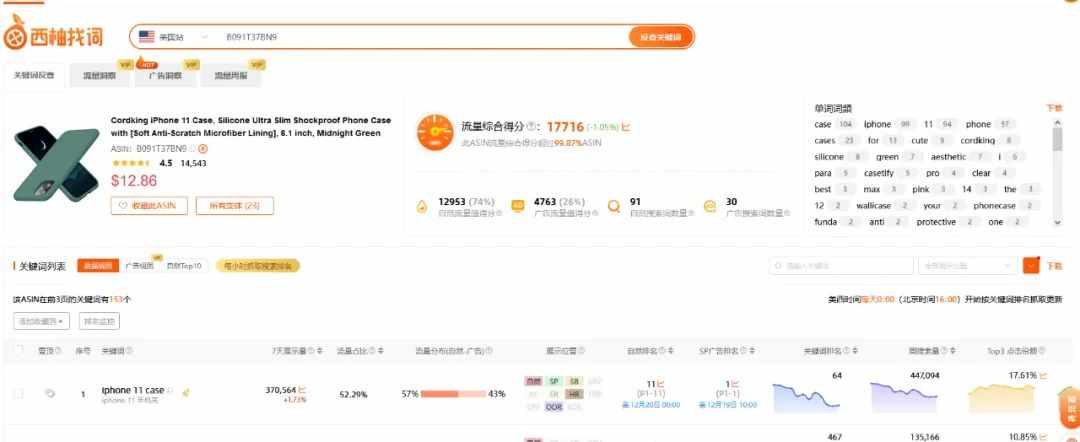View the Cordking phone case product thumbnail
1080x442 pixels.
click(56, 165)
